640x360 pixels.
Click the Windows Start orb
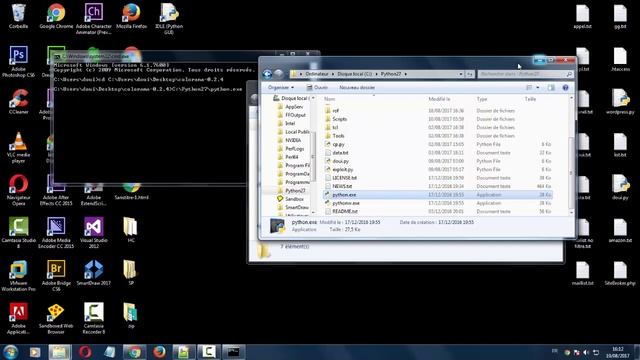(10, 352)
